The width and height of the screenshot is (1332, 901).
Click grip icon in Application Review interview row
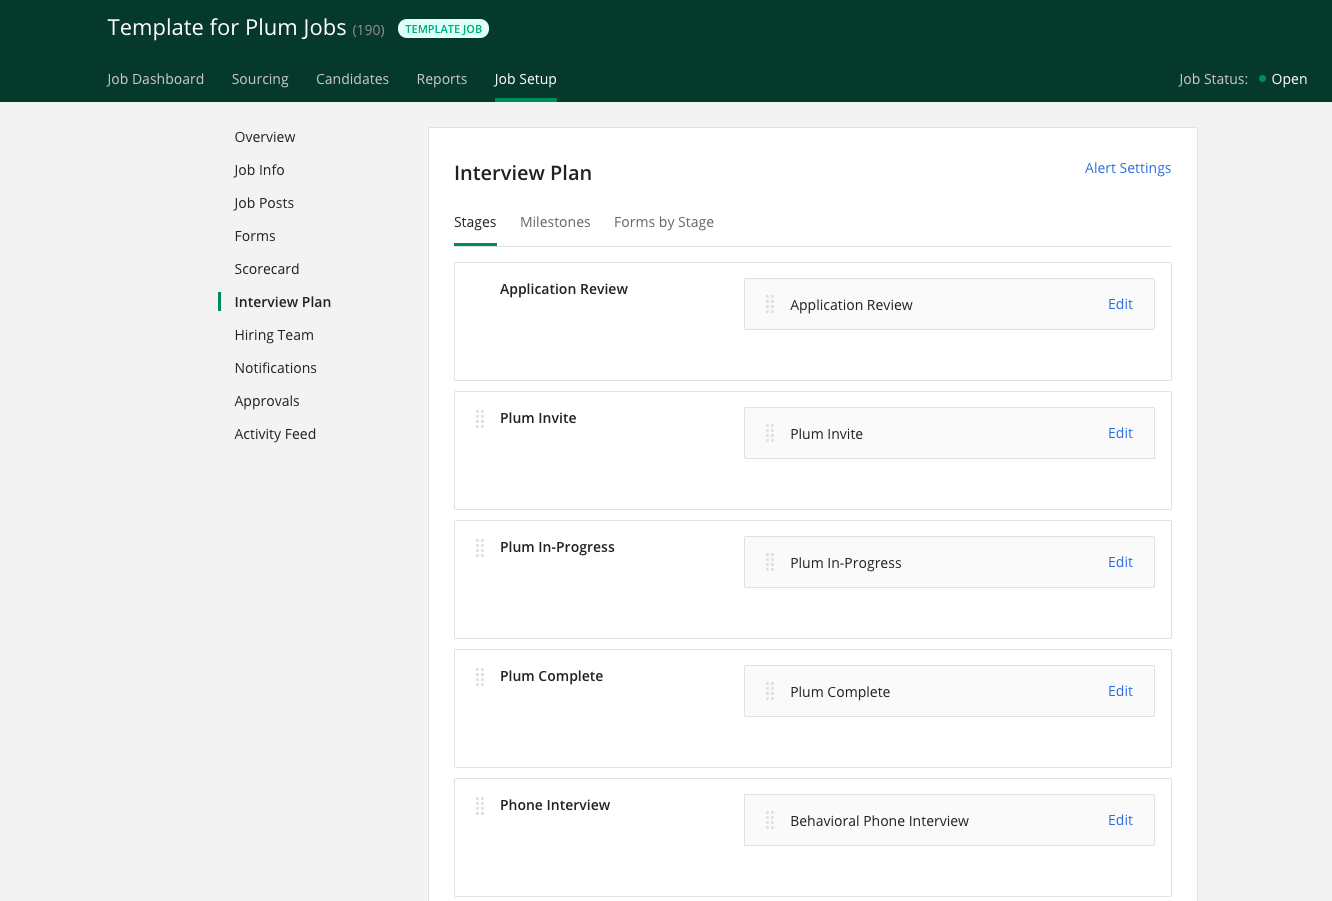pyautogui.click(x=770, y=305)
